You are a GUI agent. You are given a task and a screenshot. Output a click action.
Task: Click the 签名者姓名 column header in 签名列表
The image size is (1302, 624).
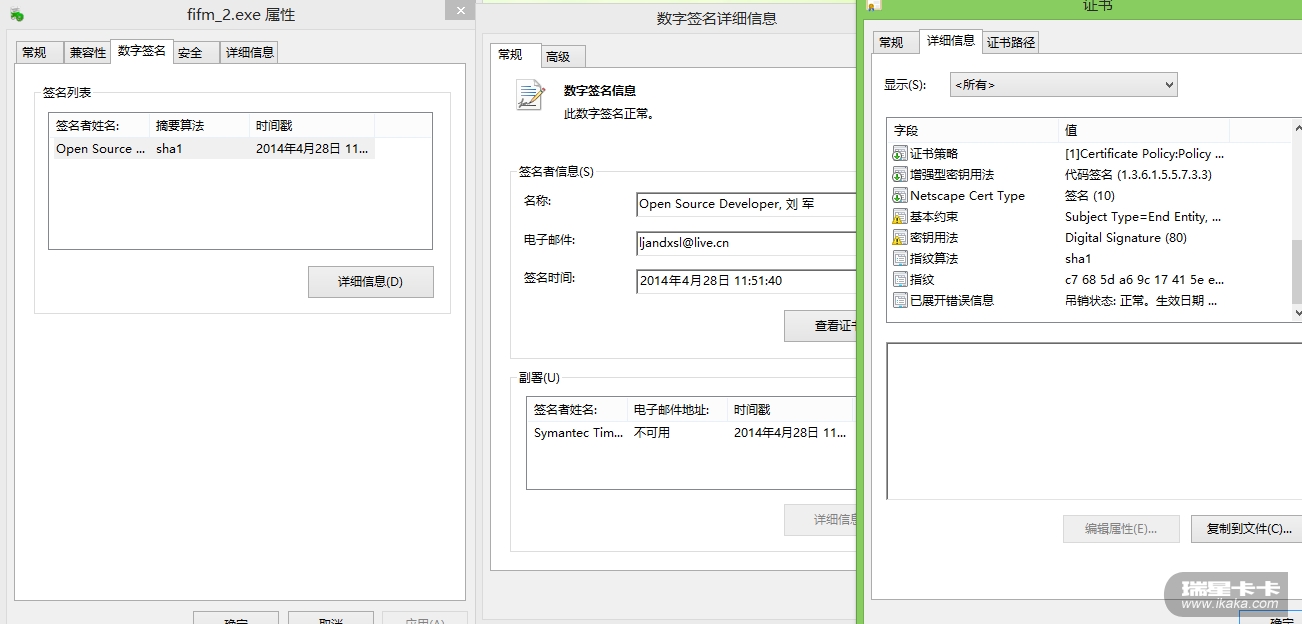[99, 125]
